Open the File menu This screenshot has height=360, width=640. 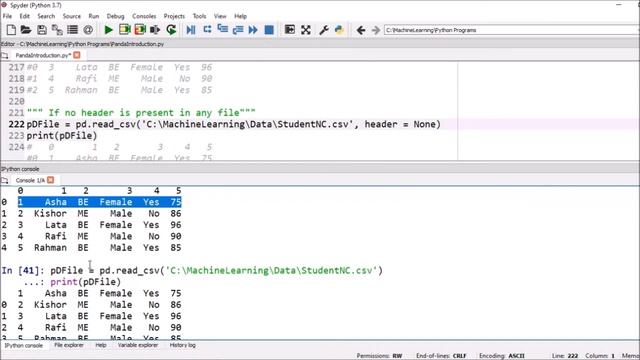click(7, 16)
